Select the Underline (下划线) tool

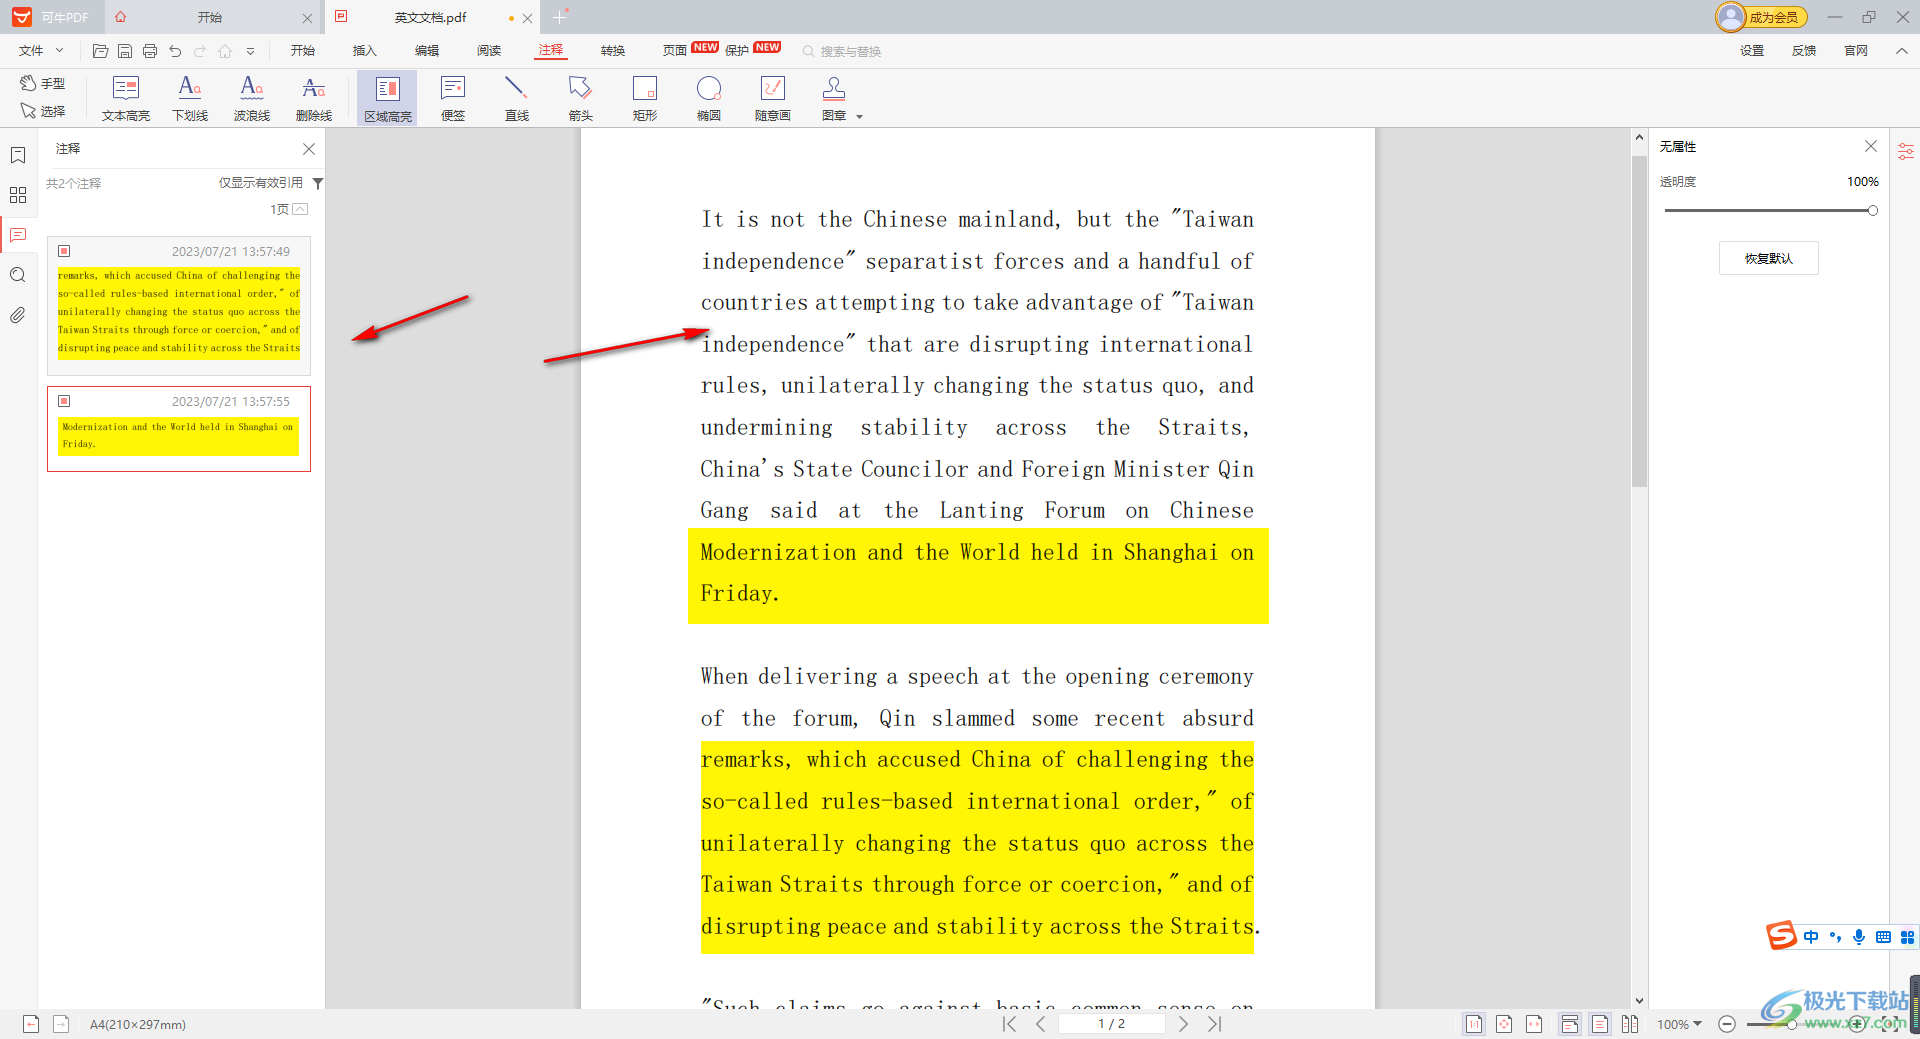pos(190,98)
